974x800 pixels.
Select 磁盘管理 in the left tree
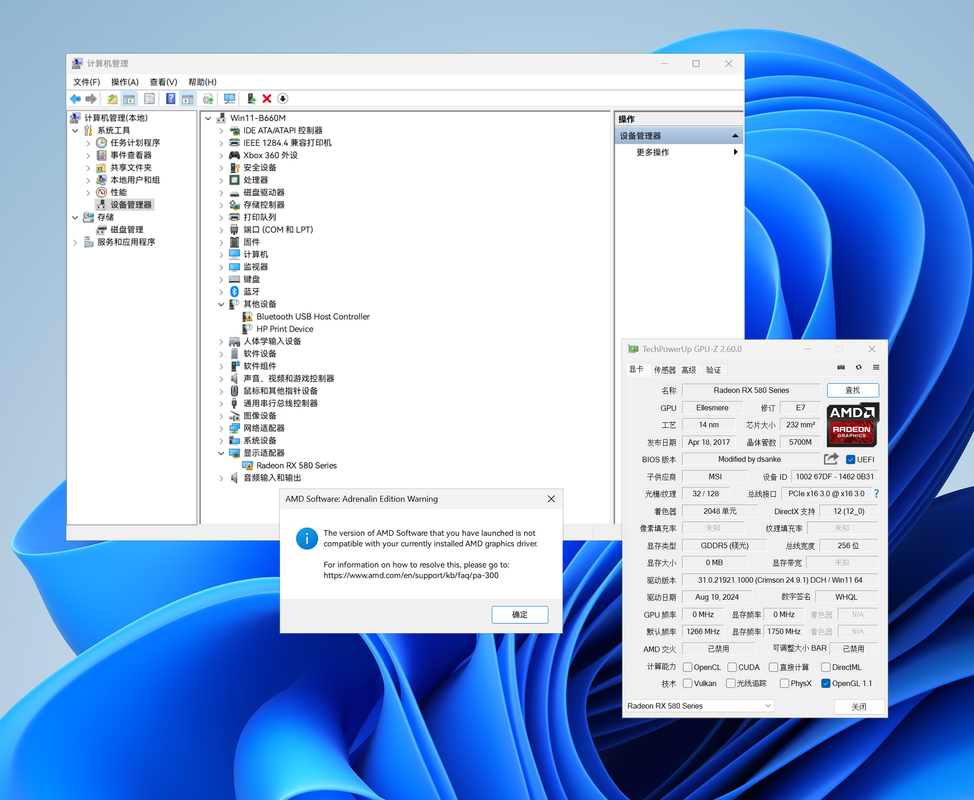(127, 229)
